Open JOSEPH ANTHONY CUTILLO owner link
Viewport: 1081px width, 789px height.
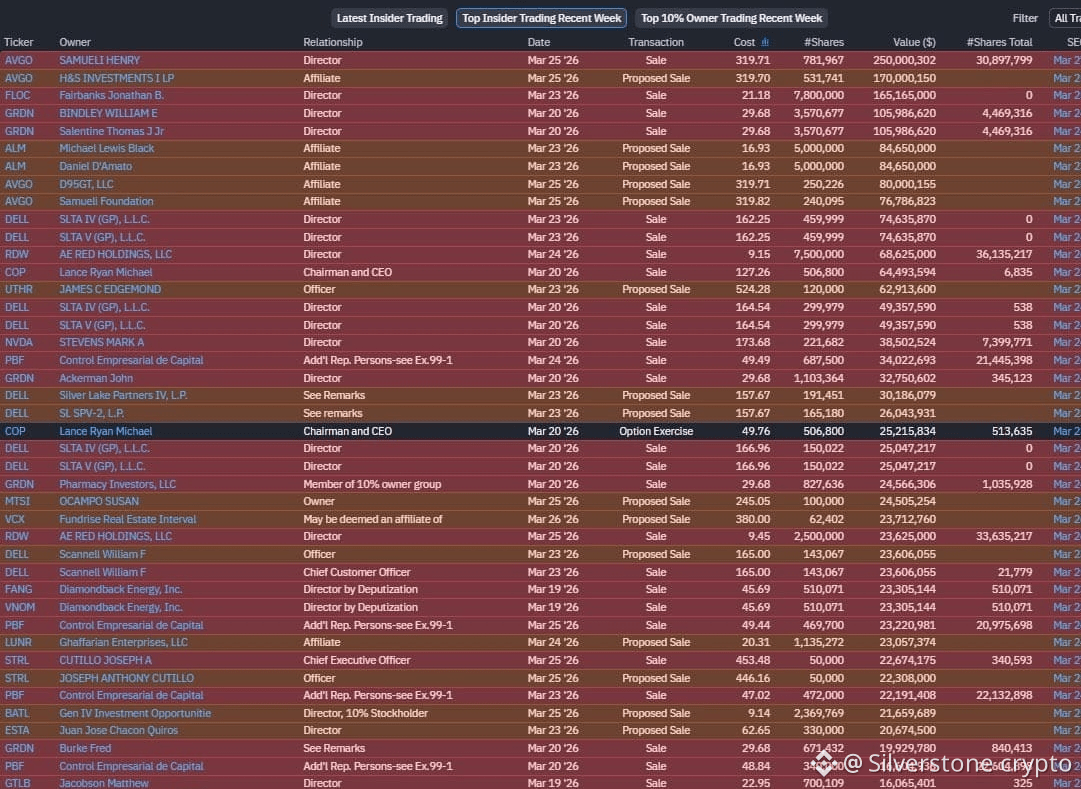(127, 678)
